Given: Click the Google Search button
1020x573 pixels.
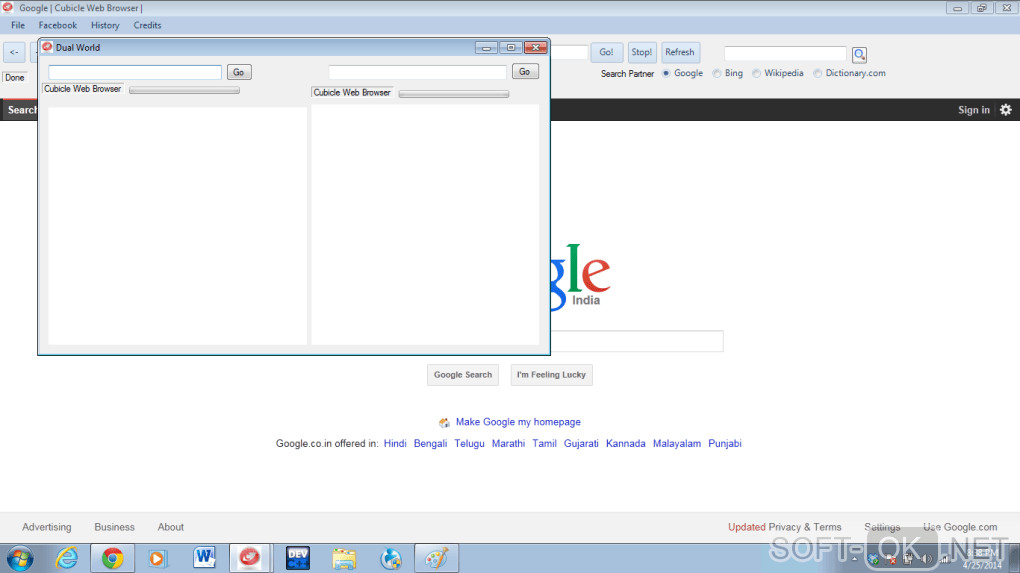Looking at the screenshot, I should click(463, 375).
